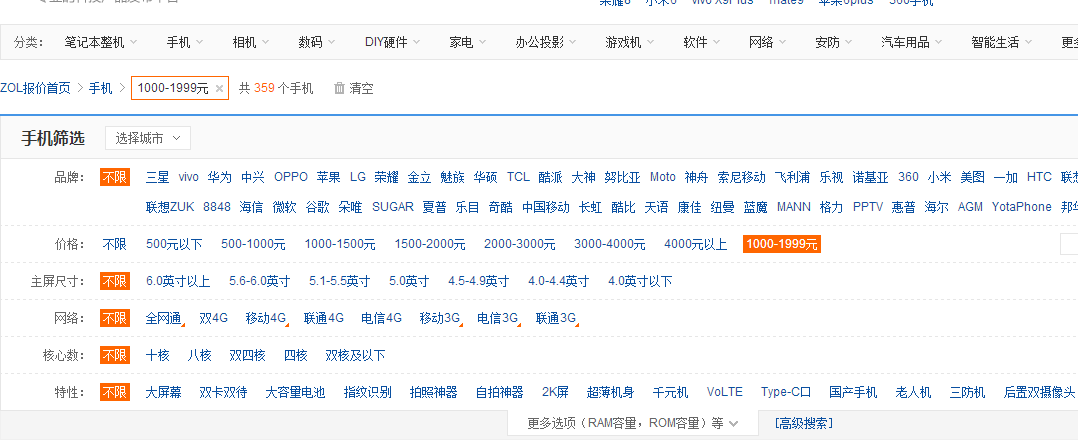
Task: Choose 十核 core count
Action: point(157,355)
